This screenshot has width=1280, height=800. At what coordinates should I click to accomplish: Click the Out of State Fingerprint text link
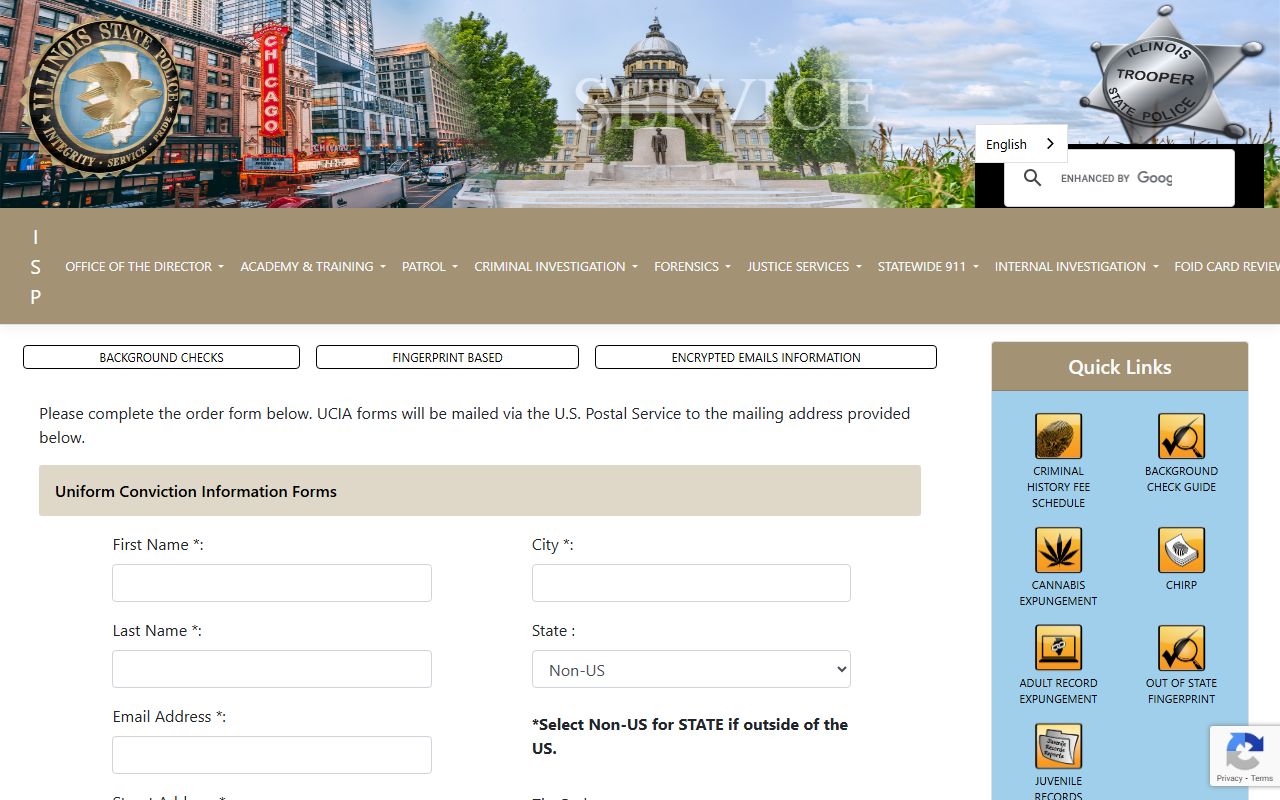click(1181, 691)
